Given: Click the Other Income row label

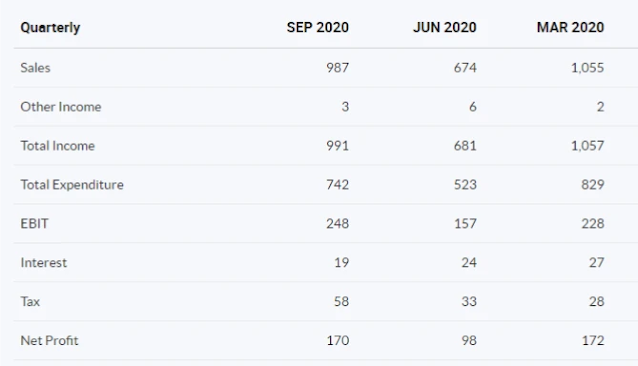Looking at the screenshot, I should pos(61,107).
